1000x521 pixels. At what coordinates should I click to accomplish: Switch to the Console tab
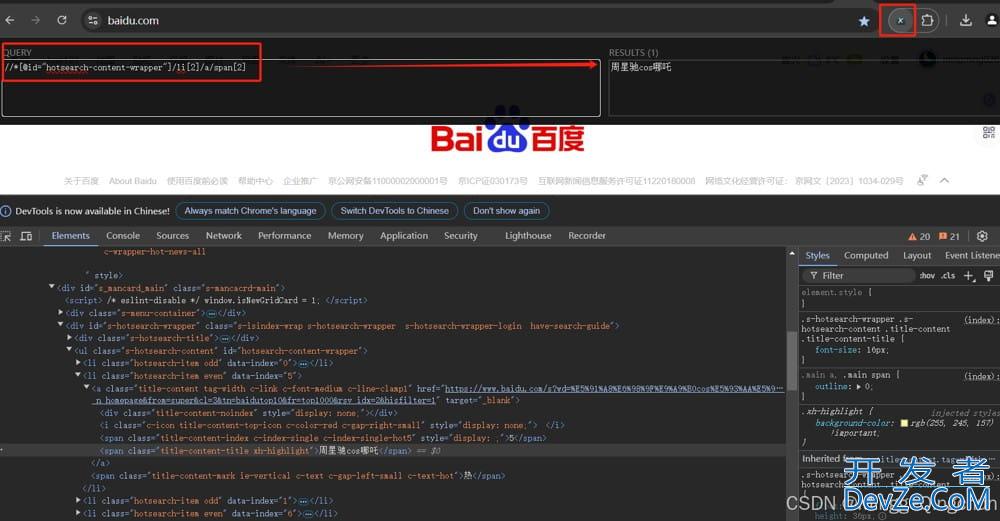tap(122, 236)
